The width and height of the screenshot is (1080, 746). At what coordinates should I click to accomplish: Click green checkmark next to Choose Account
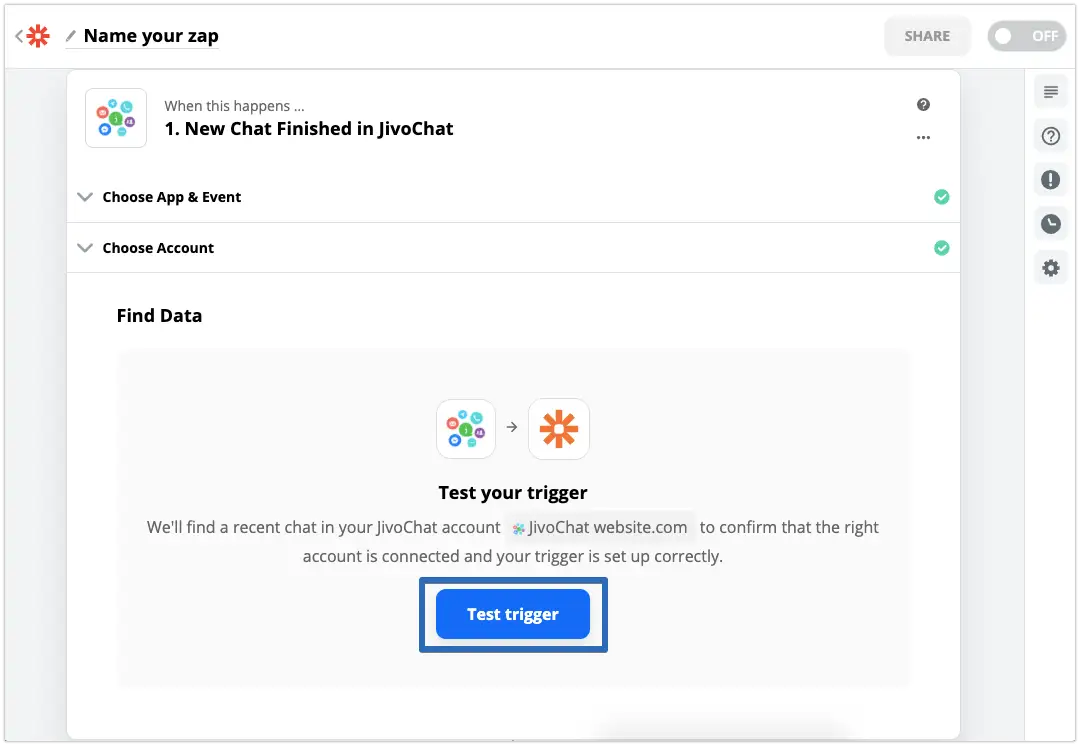(942, 248)
